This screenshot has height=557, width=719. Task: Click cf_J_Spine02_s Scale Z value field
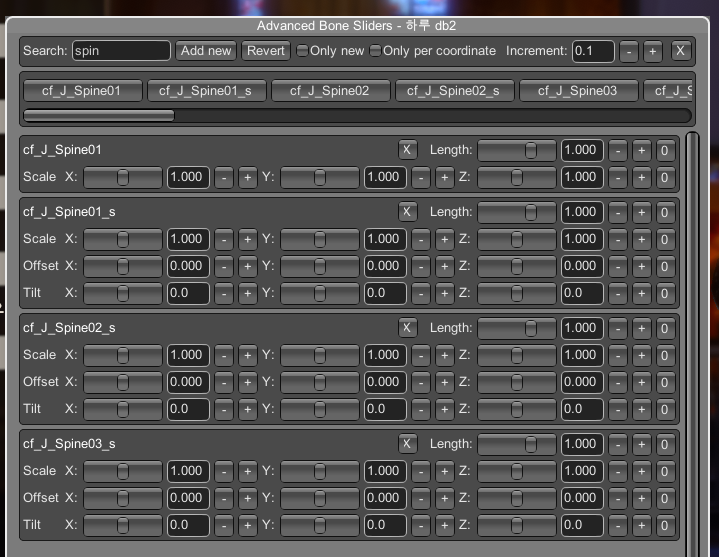582,355
